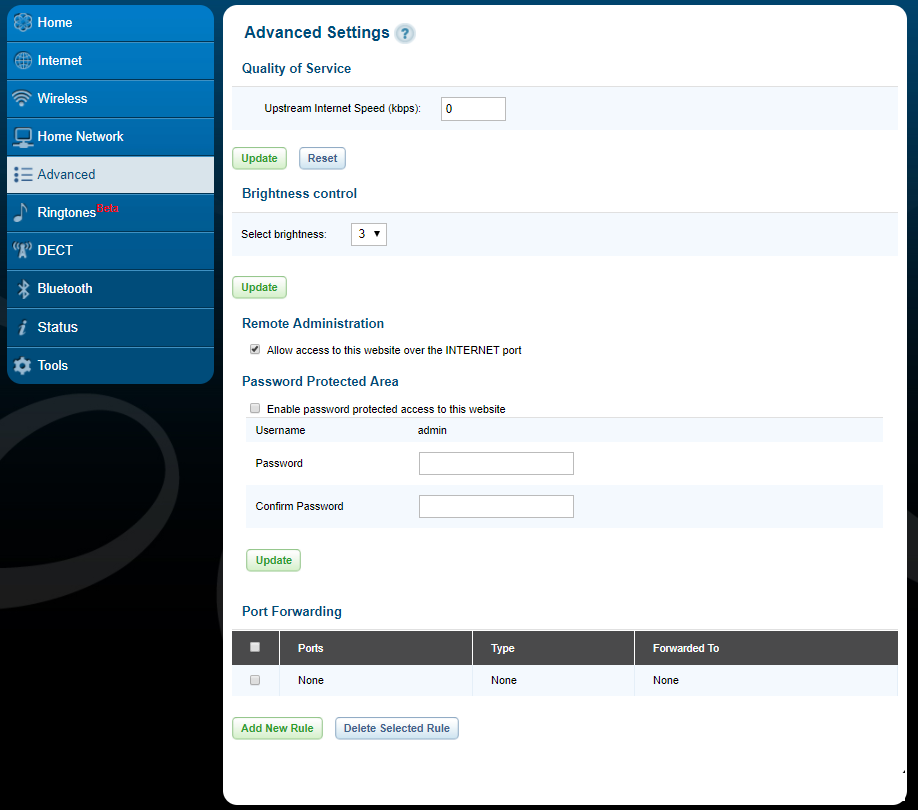
Task: Click Add New Rule
Action: (277, 728)
